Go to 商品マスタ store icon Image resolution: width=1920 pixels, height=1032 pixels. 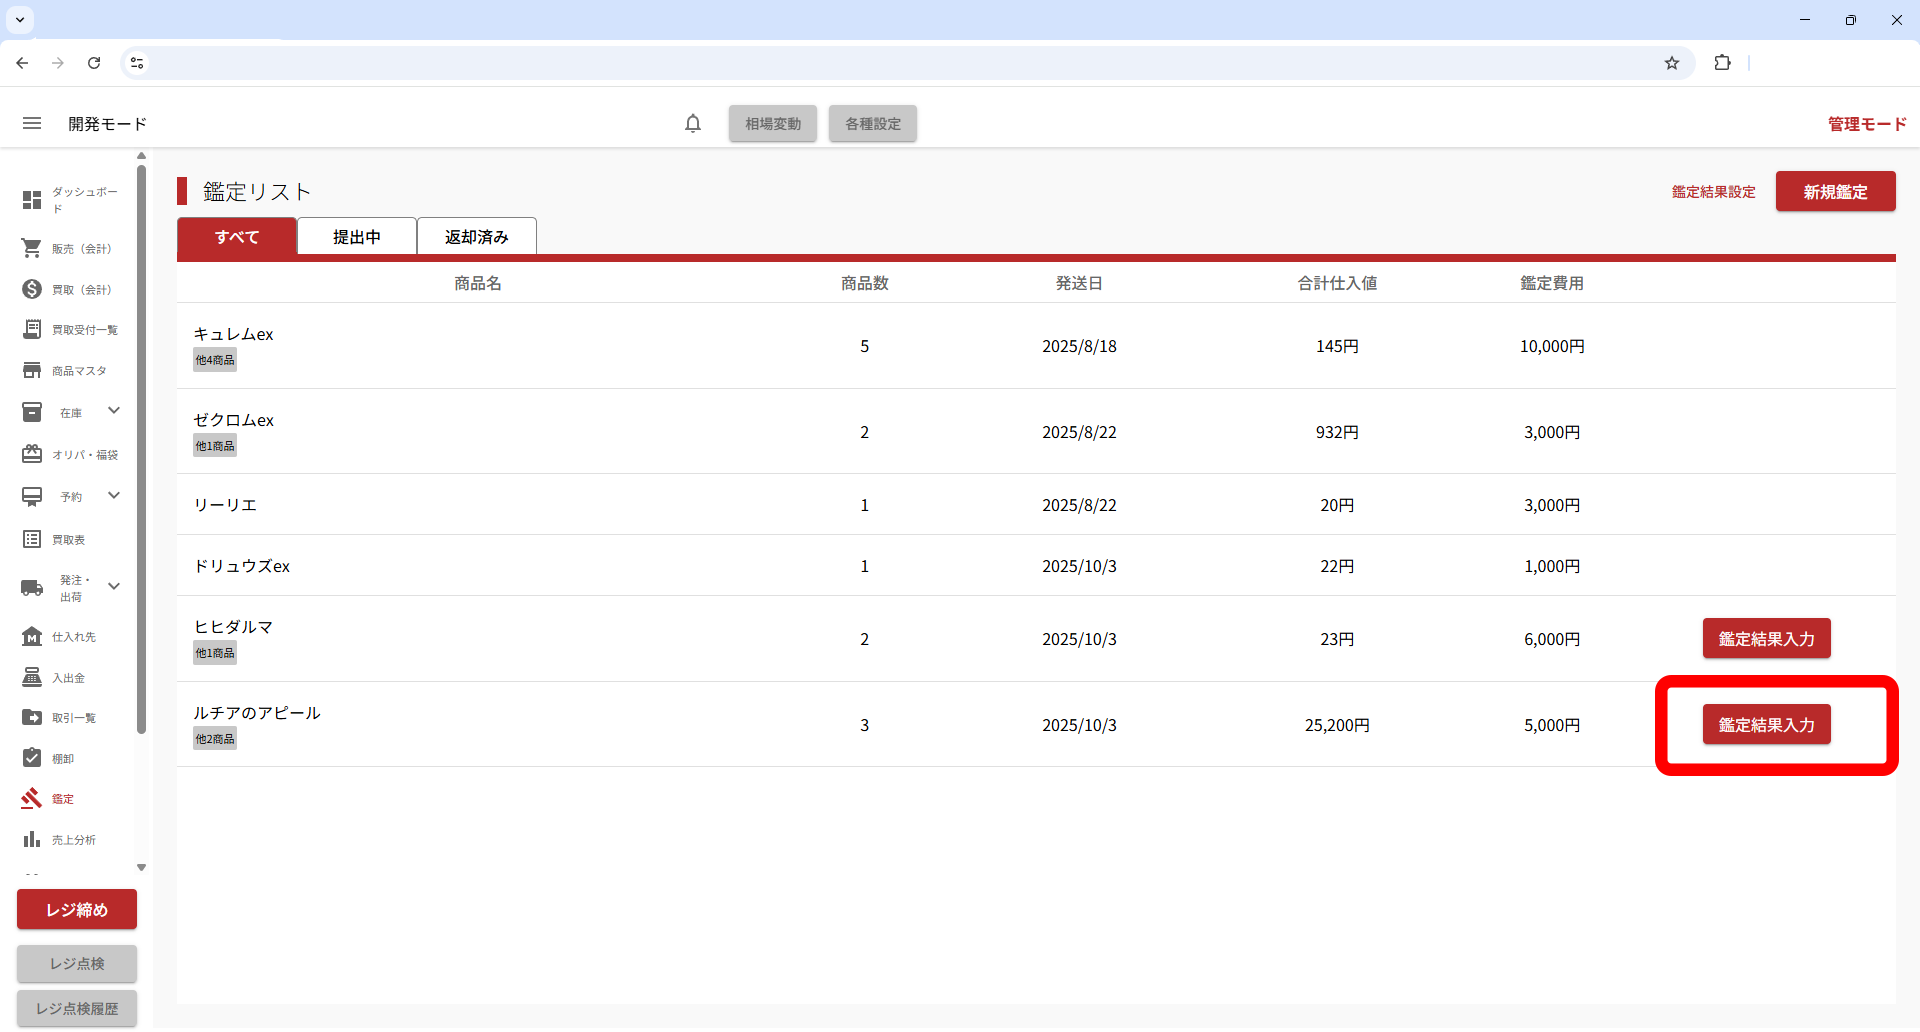click(x=32, y=370)
